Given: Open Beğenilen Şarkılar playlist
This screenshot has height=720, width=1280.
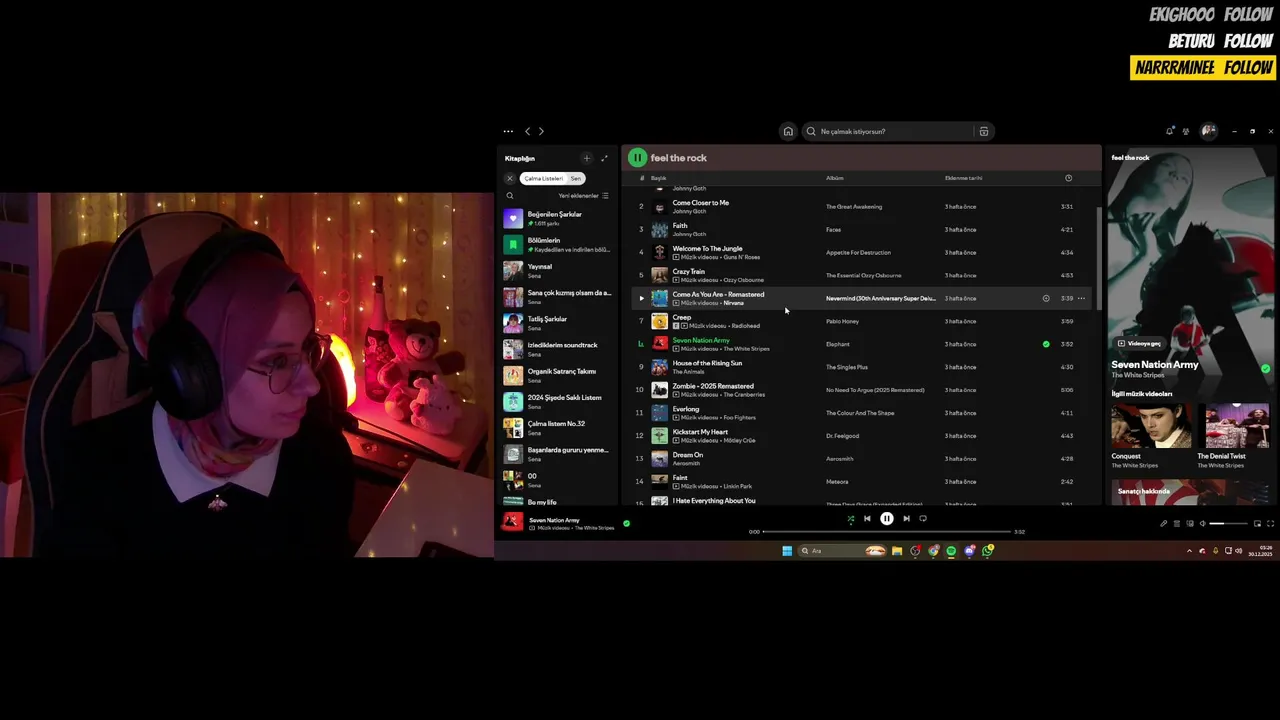Looking at the screenshot, I should 557,218.
